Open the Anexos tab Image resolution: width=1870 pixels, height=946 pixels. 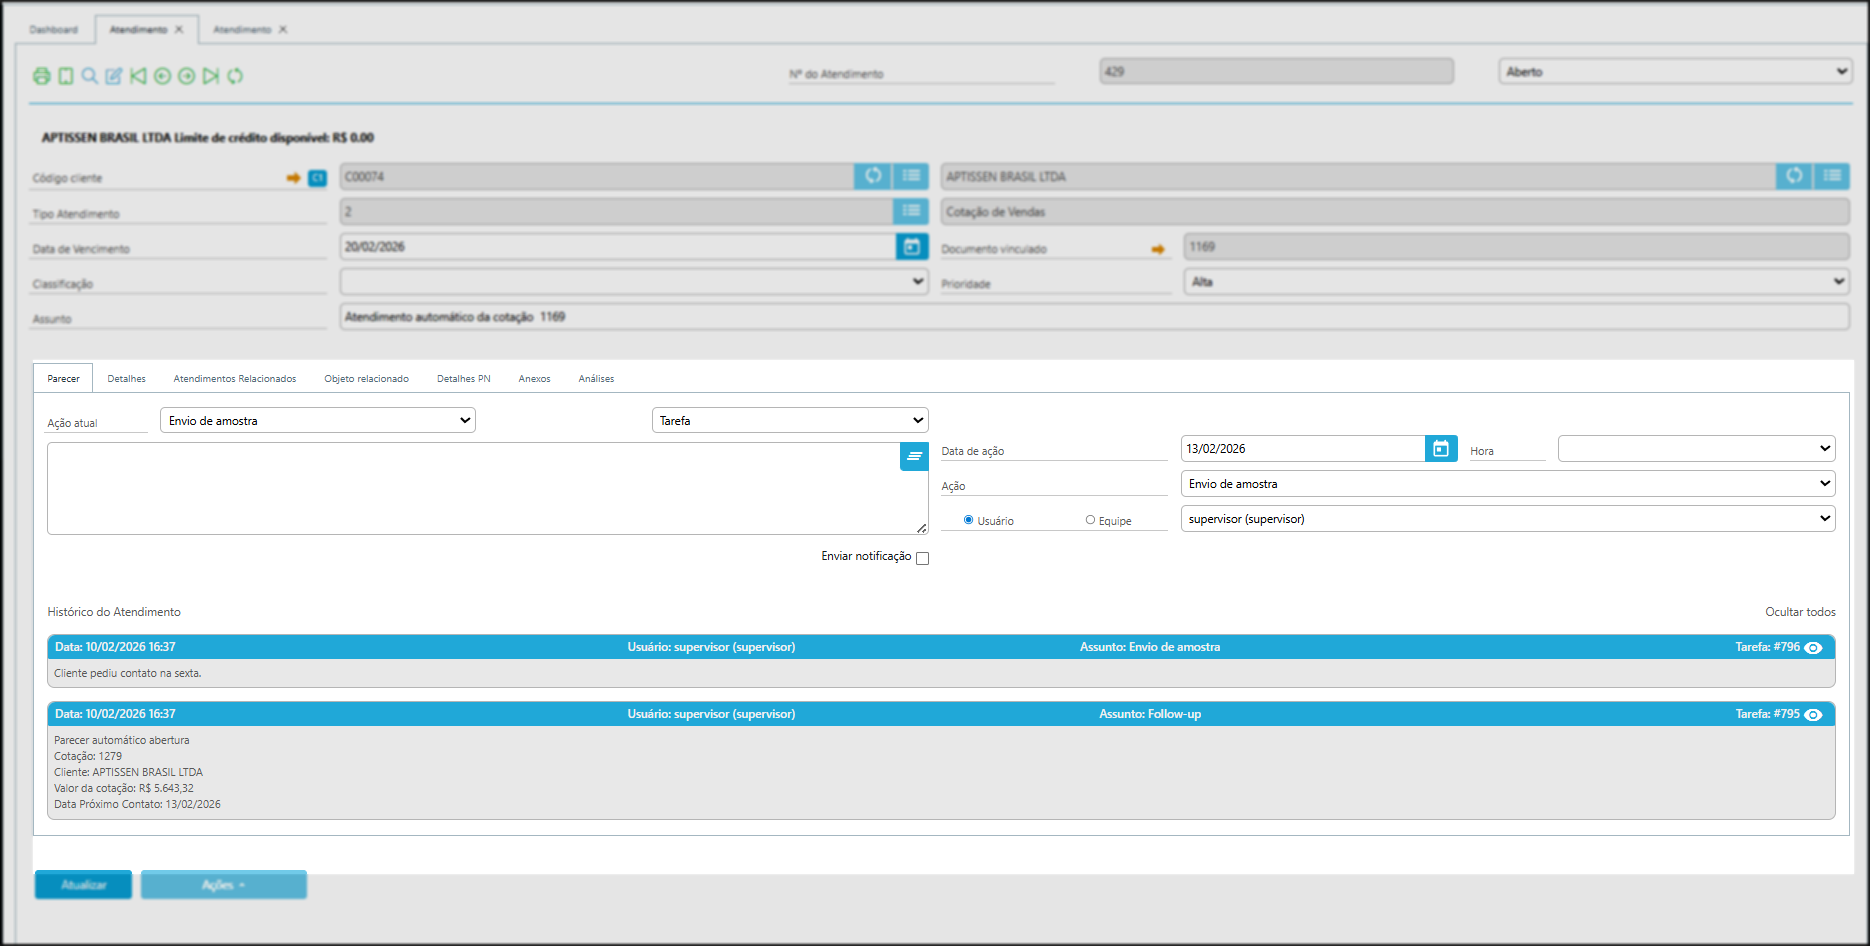pos(534,379)
